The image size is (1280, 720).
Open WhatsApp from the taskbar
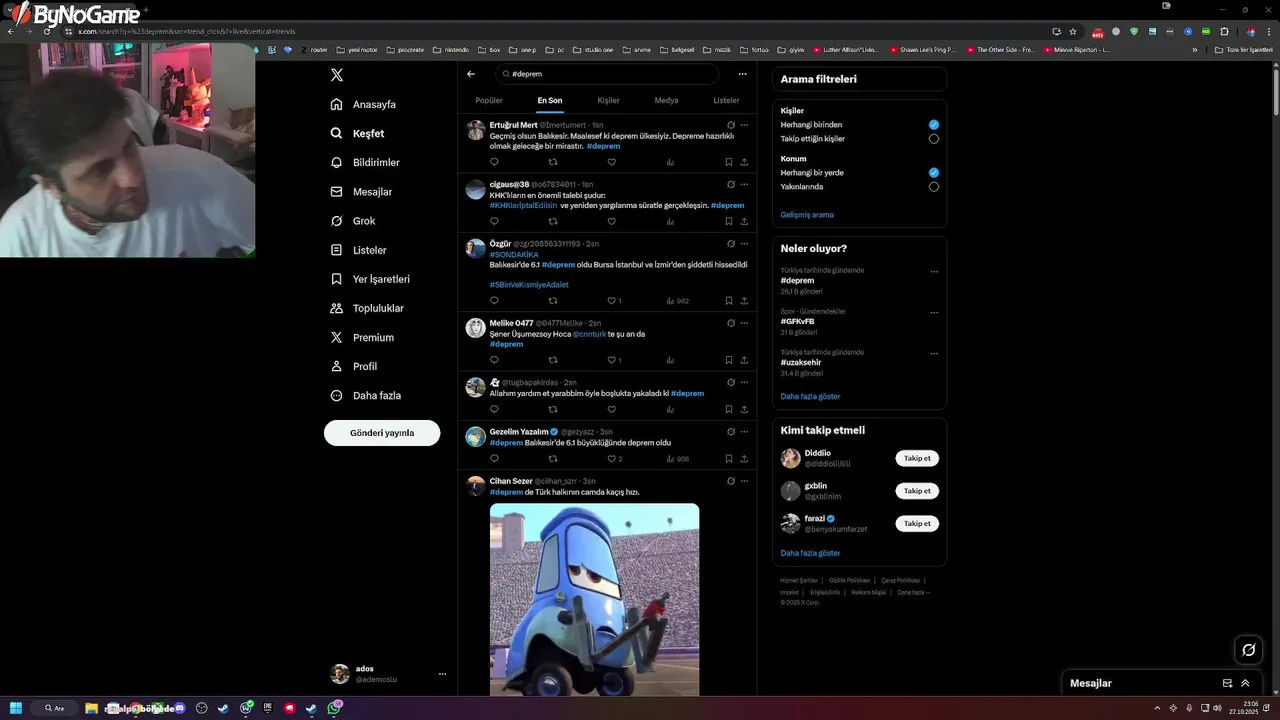334,708
